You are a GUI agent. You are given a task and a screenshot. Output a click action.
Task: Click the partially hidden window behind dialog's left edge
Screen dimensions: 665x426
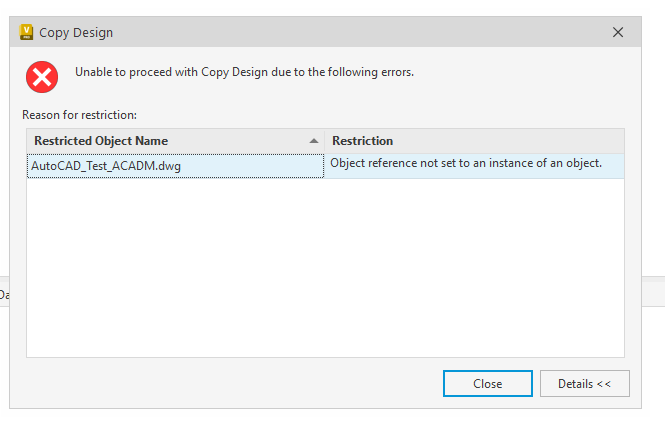click(x=4, y=294)
